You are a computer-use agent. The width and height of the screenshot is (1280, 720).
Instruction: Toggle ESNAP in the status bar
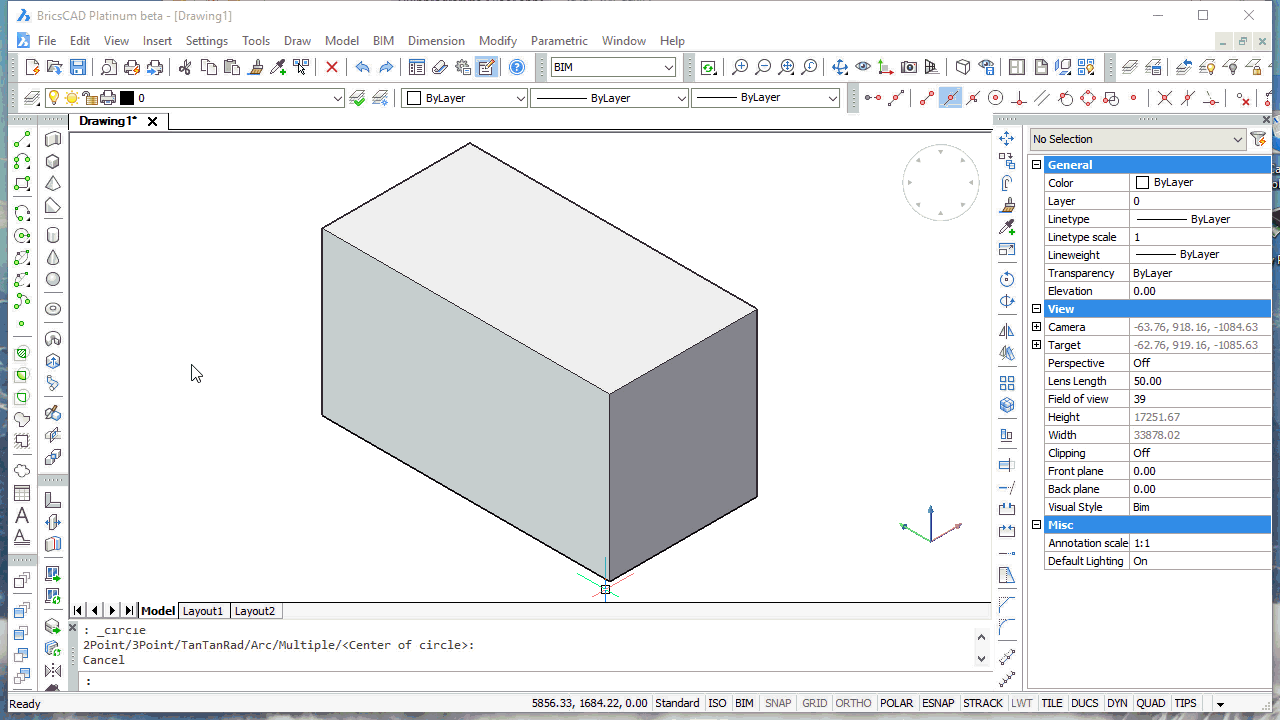coord(938,703)
